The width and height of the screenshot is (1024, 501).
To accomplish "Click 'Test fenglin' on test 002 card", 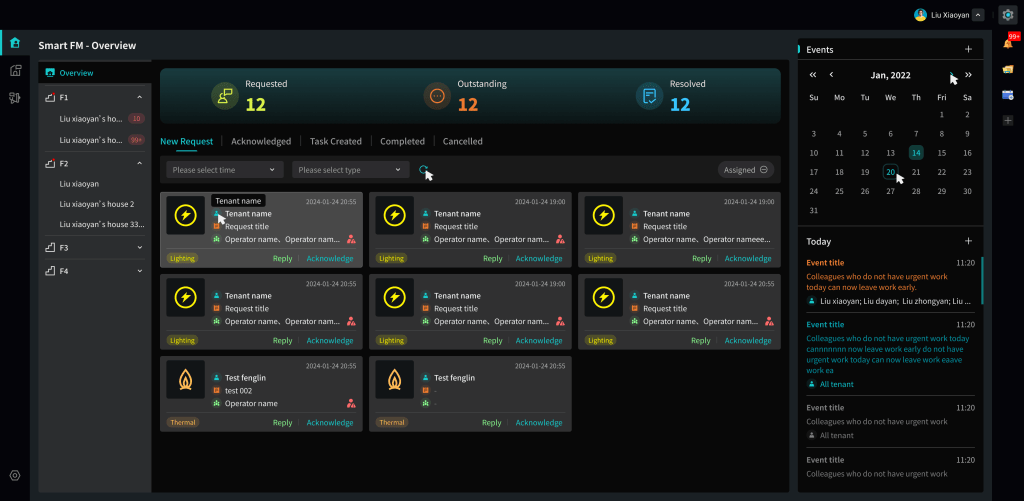I will (x=246, y=378).
